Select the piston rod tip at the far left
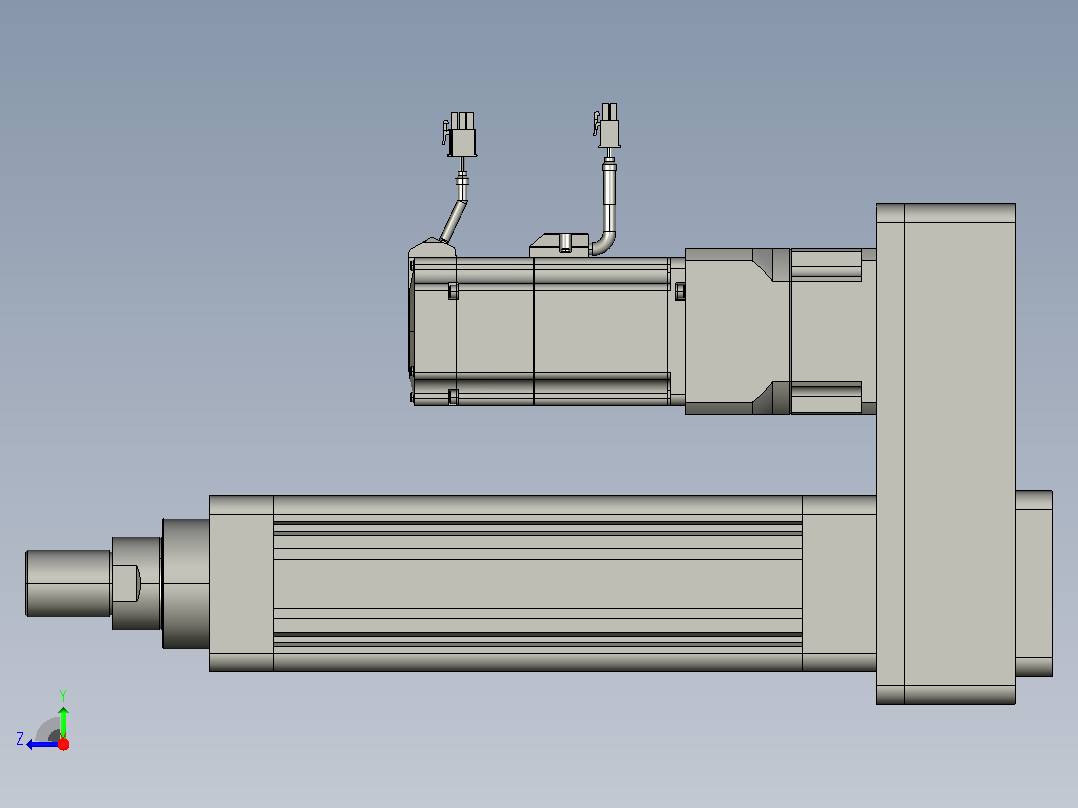The height and width of the screenshot is (808, 1078). pyautogui.click(x=68, y=583)
